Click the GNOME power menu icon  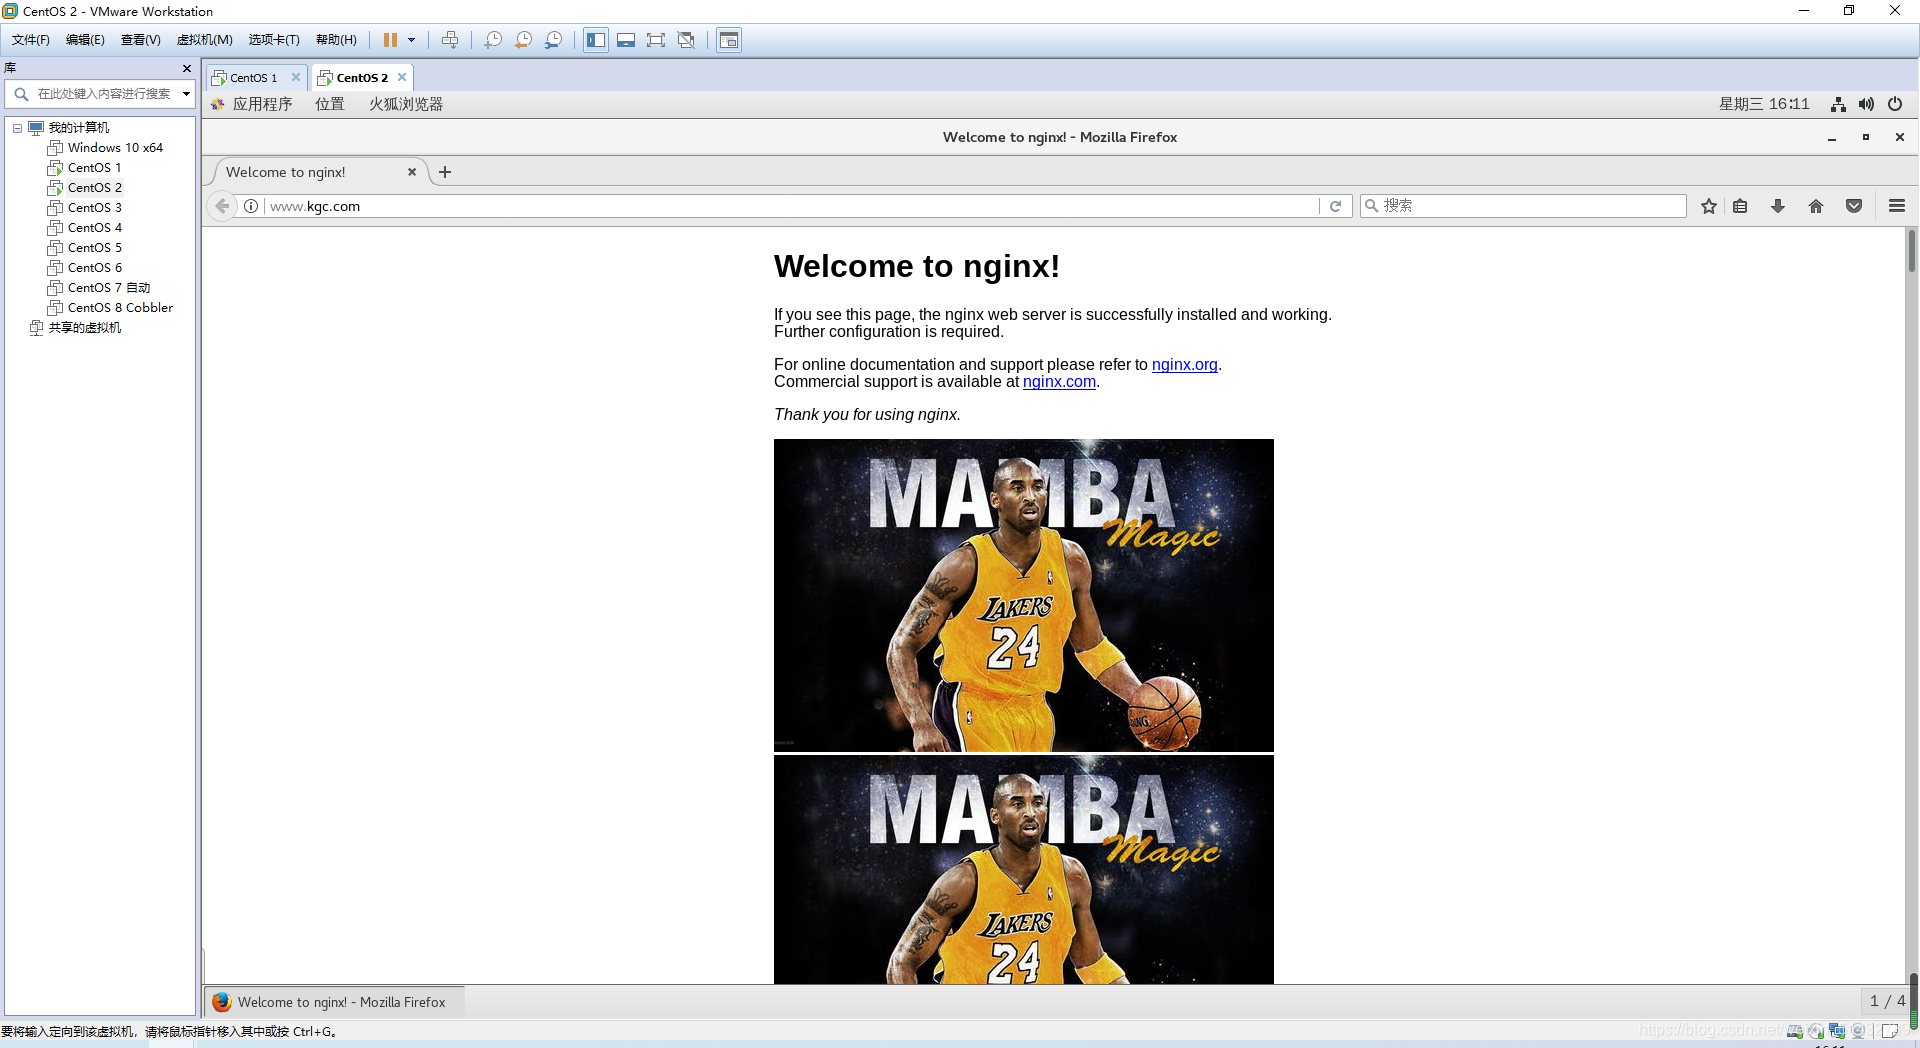1895,104
